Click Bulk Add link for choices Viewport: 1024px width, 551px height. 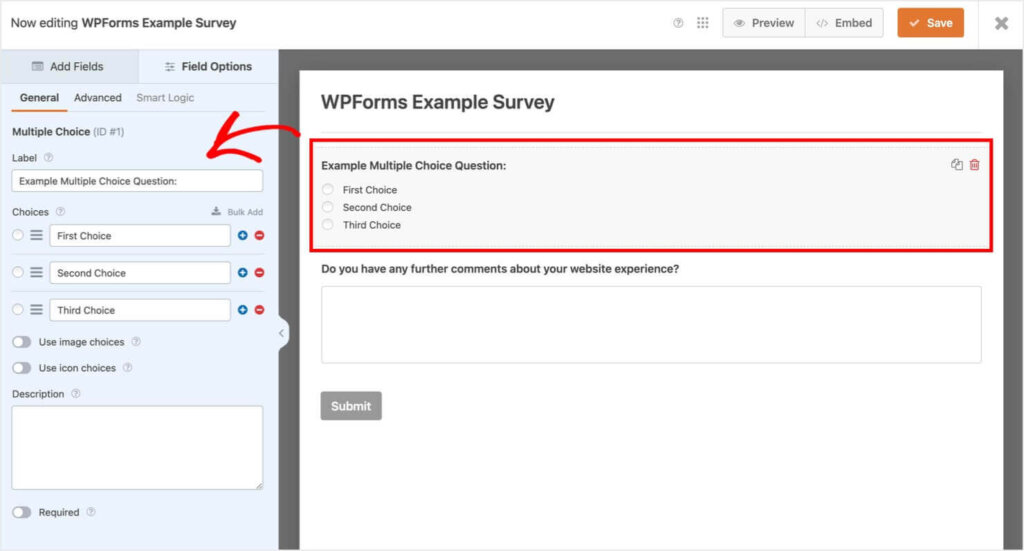click(x=237, y=212)
